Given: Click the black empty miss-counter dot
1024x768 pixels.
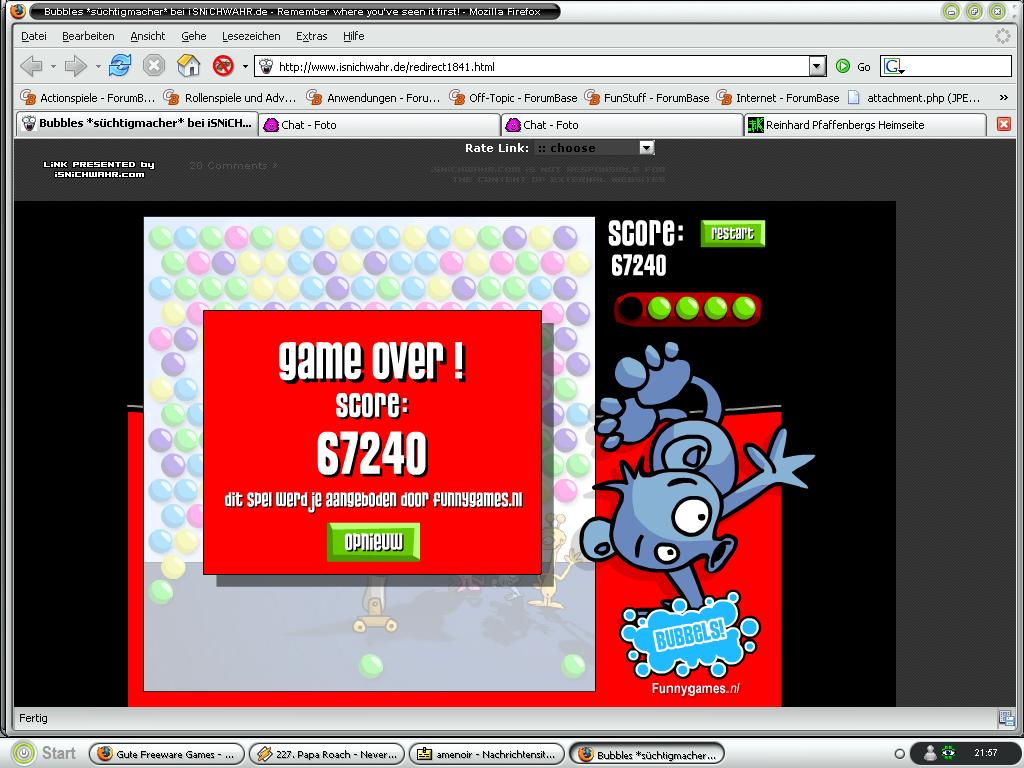Looking at the screenshot, I should (x=630, y=308).
